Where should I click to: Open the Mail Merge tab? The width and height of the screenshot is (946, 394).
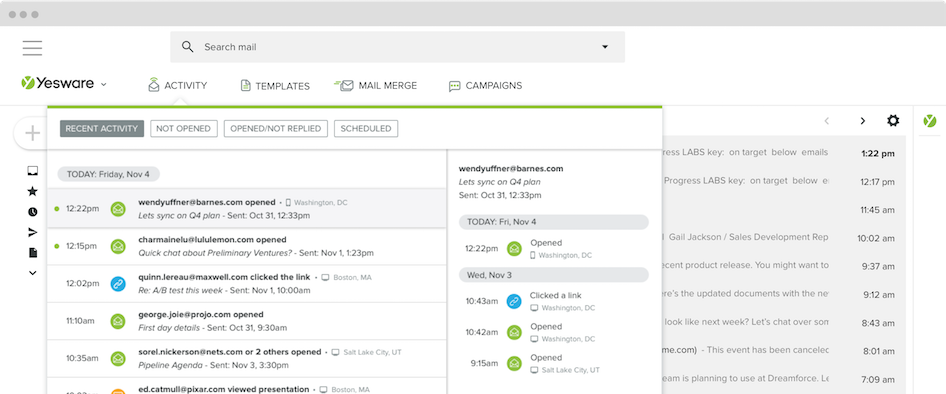point(375,86)
